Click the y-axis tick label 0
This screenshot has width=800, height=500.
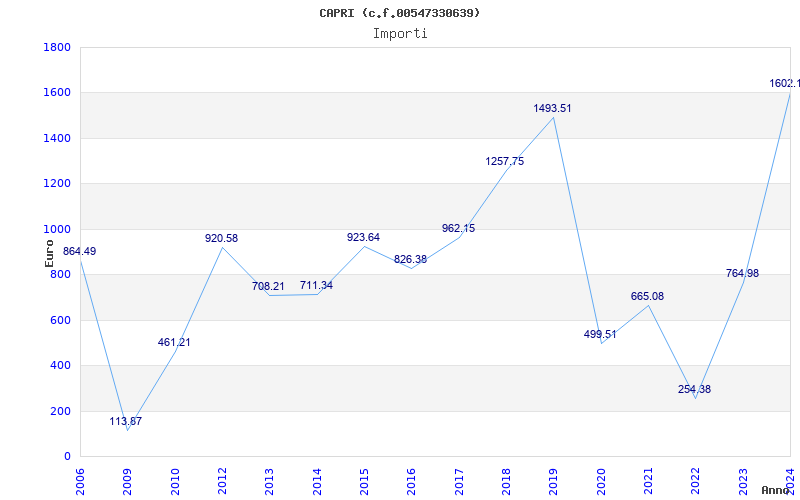pyautogui.click(x=67, y=456)
